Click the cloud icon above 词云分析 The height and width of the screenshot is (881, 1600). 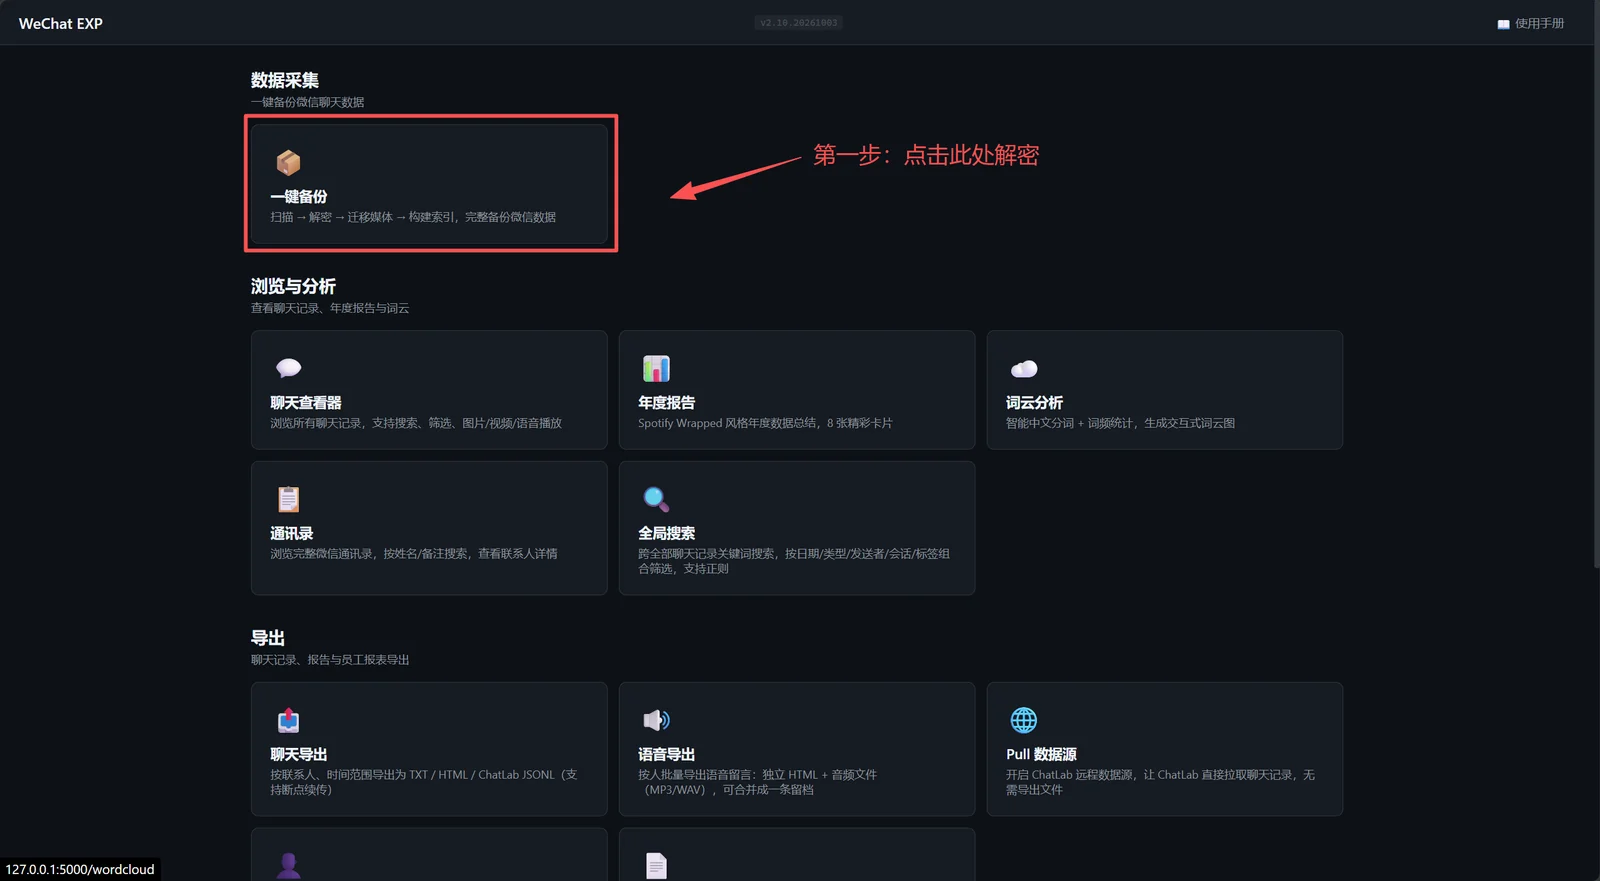1024,368
